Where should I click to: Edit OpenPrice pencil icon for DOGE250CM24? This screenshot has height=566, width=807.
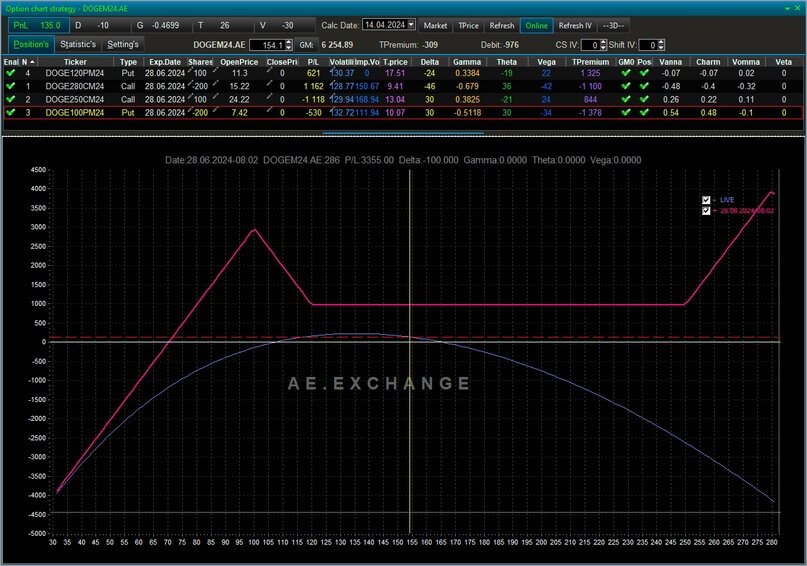(216, 96)
